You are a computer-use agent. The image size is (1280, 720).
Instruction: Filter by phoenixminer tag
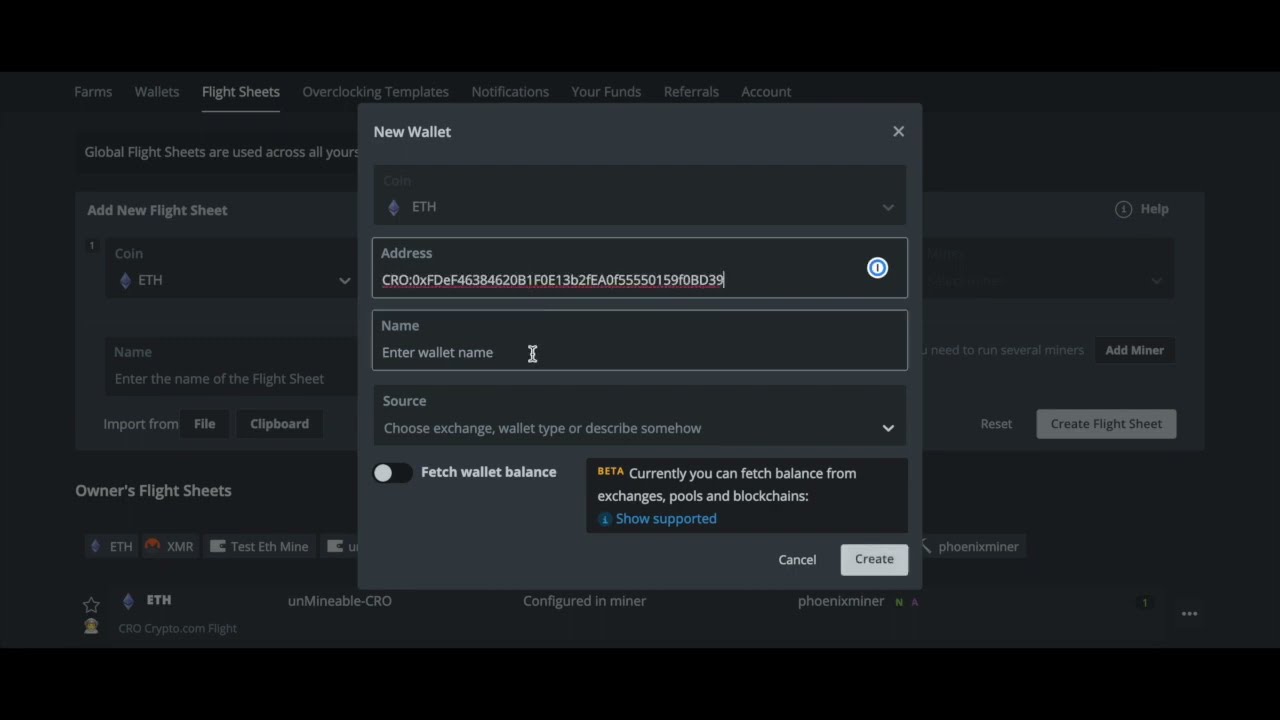pos(969,546)
